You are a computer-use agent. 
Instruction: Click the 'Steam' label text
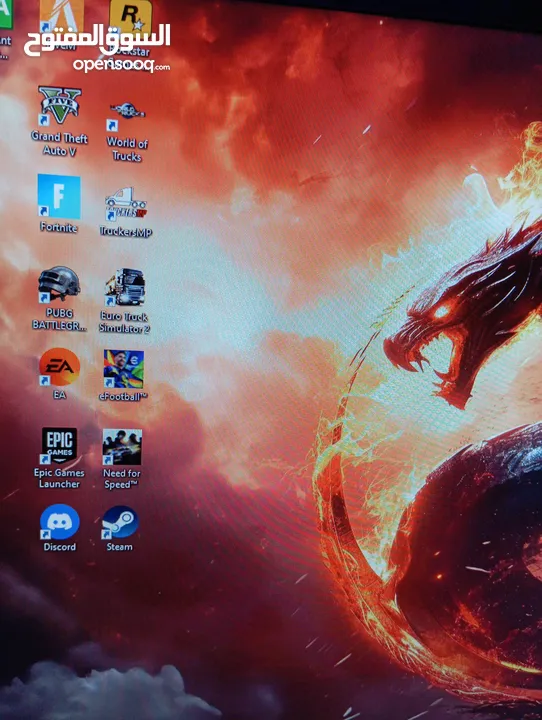(x=119, y=546)
